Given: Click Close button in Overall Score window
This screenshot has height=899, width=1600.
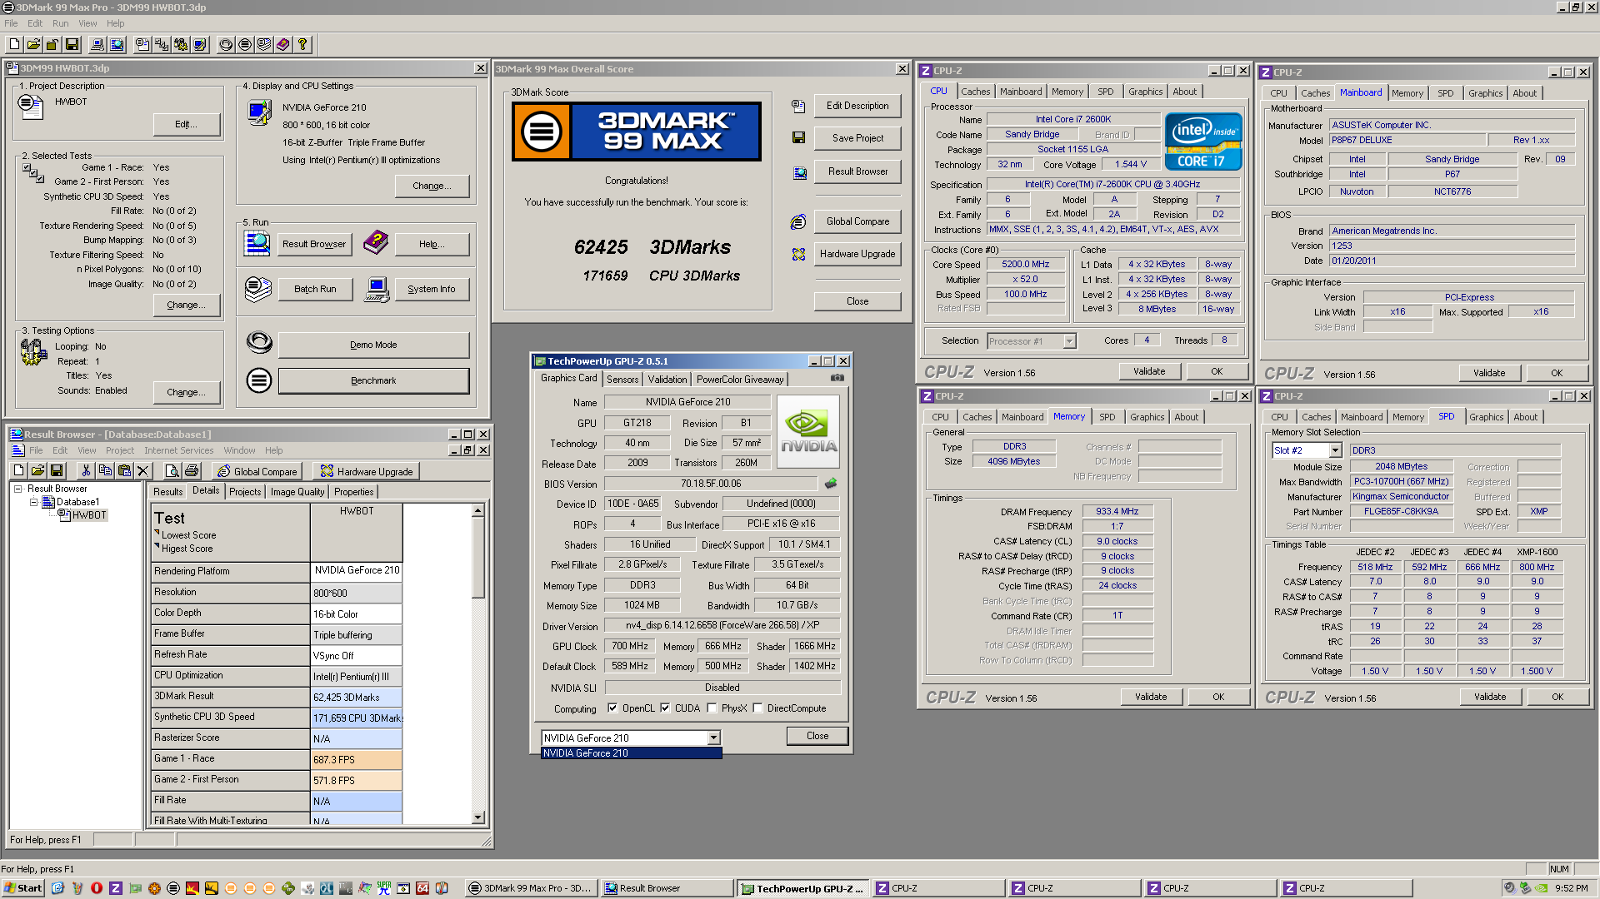Looking at the screenshot, I should (x=857, y=301).
